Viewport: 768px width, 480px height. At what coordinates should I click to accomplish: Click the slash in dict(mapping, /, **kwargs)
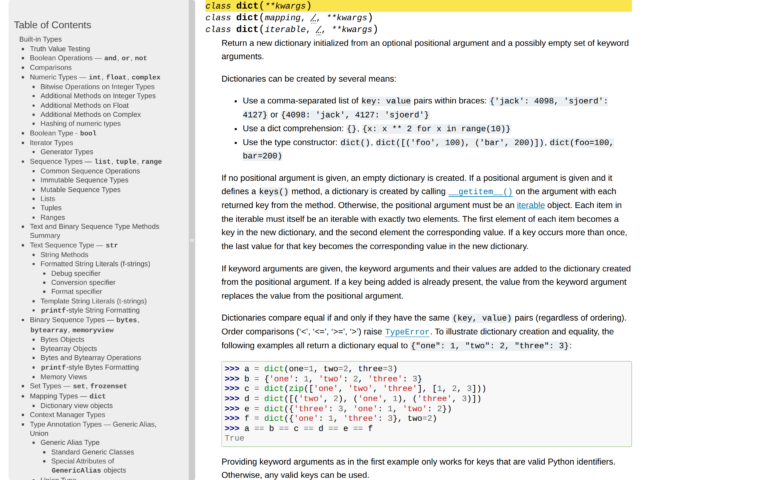pos(313,18)
